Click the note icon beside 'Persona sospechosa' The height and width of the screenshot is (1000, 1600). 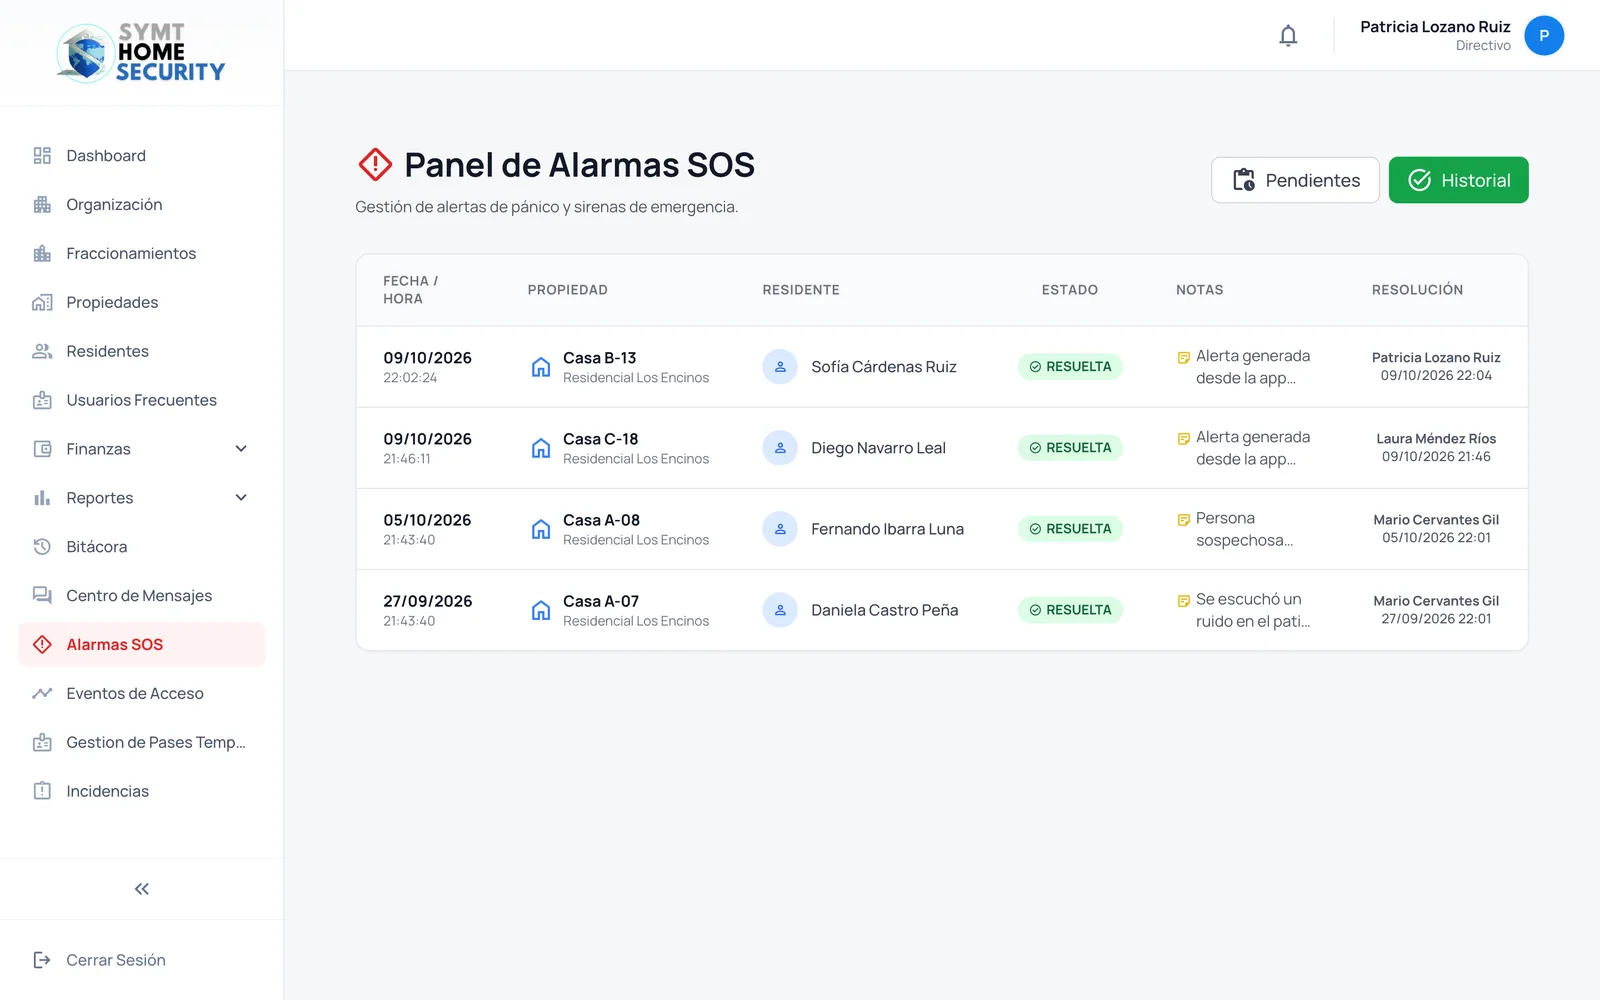[x=1184, y=520]
